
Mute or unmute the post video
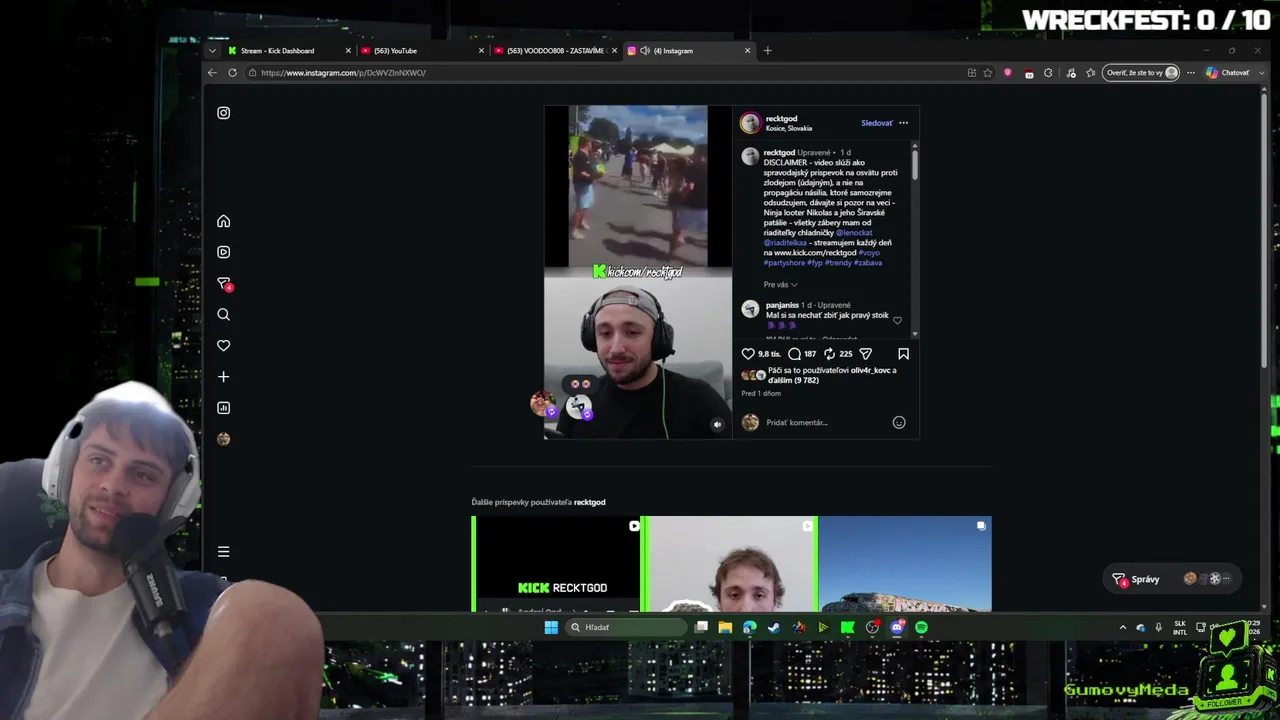(717, 425)
